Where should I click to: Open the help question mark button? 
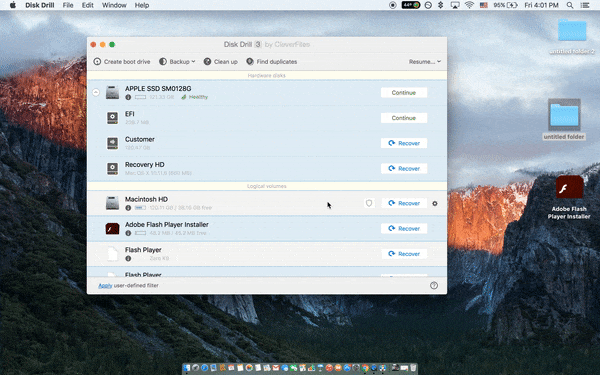(x=434, y=285)
